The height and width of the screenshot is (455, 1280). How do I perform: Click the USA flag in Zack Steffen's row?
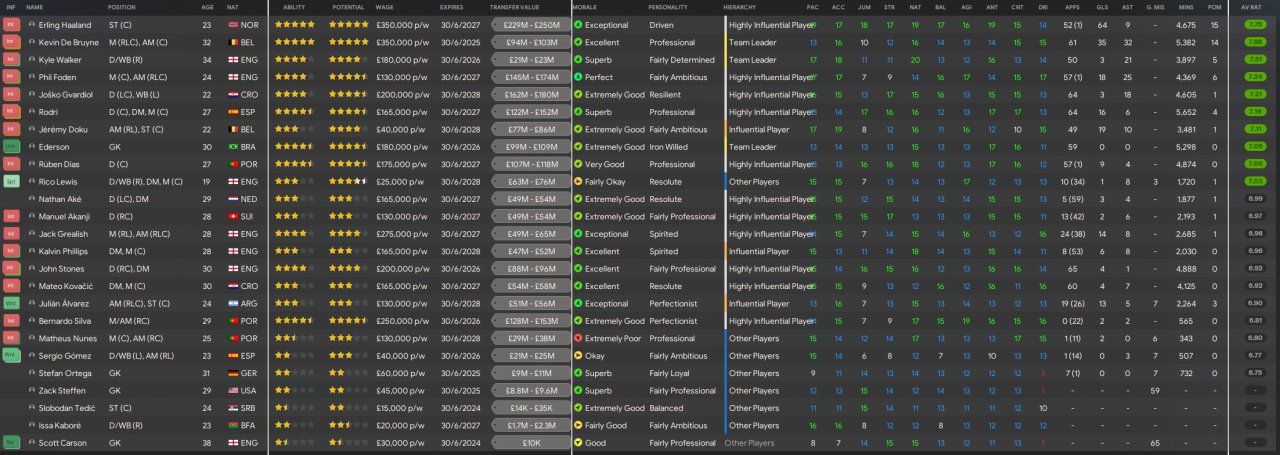(234, 390)
